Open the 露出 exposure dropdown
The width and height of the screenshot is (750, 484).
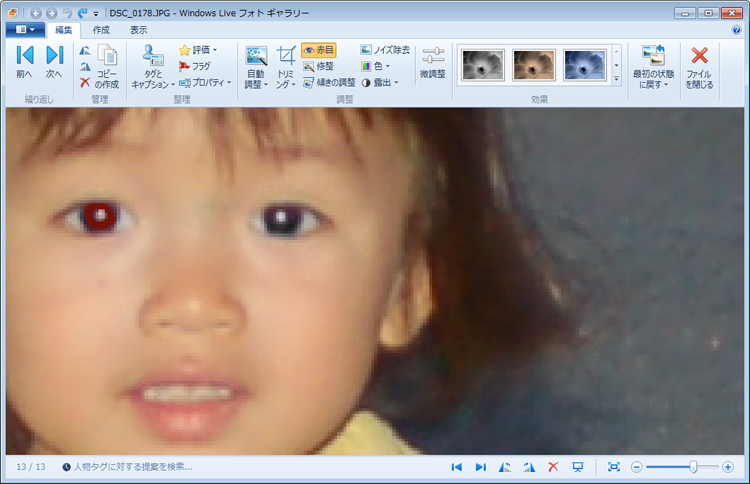pos(380,83)
